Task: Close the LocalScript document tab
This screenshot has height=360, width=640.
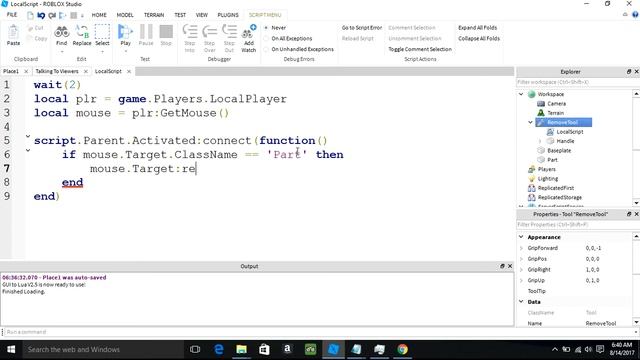Action: click(x=129, y=71)
